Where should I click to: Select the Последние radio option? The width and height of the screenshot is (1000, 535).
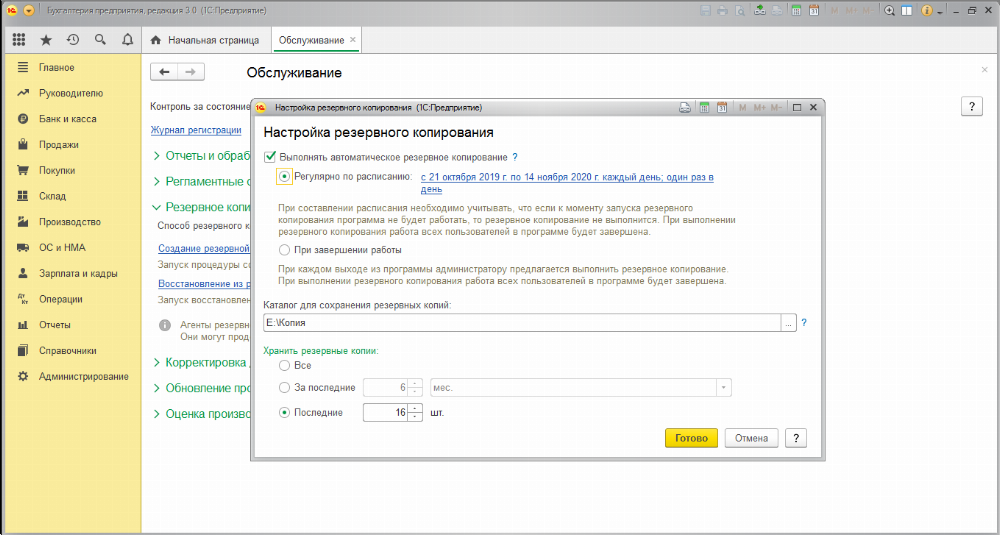click(x=284, y=413)
